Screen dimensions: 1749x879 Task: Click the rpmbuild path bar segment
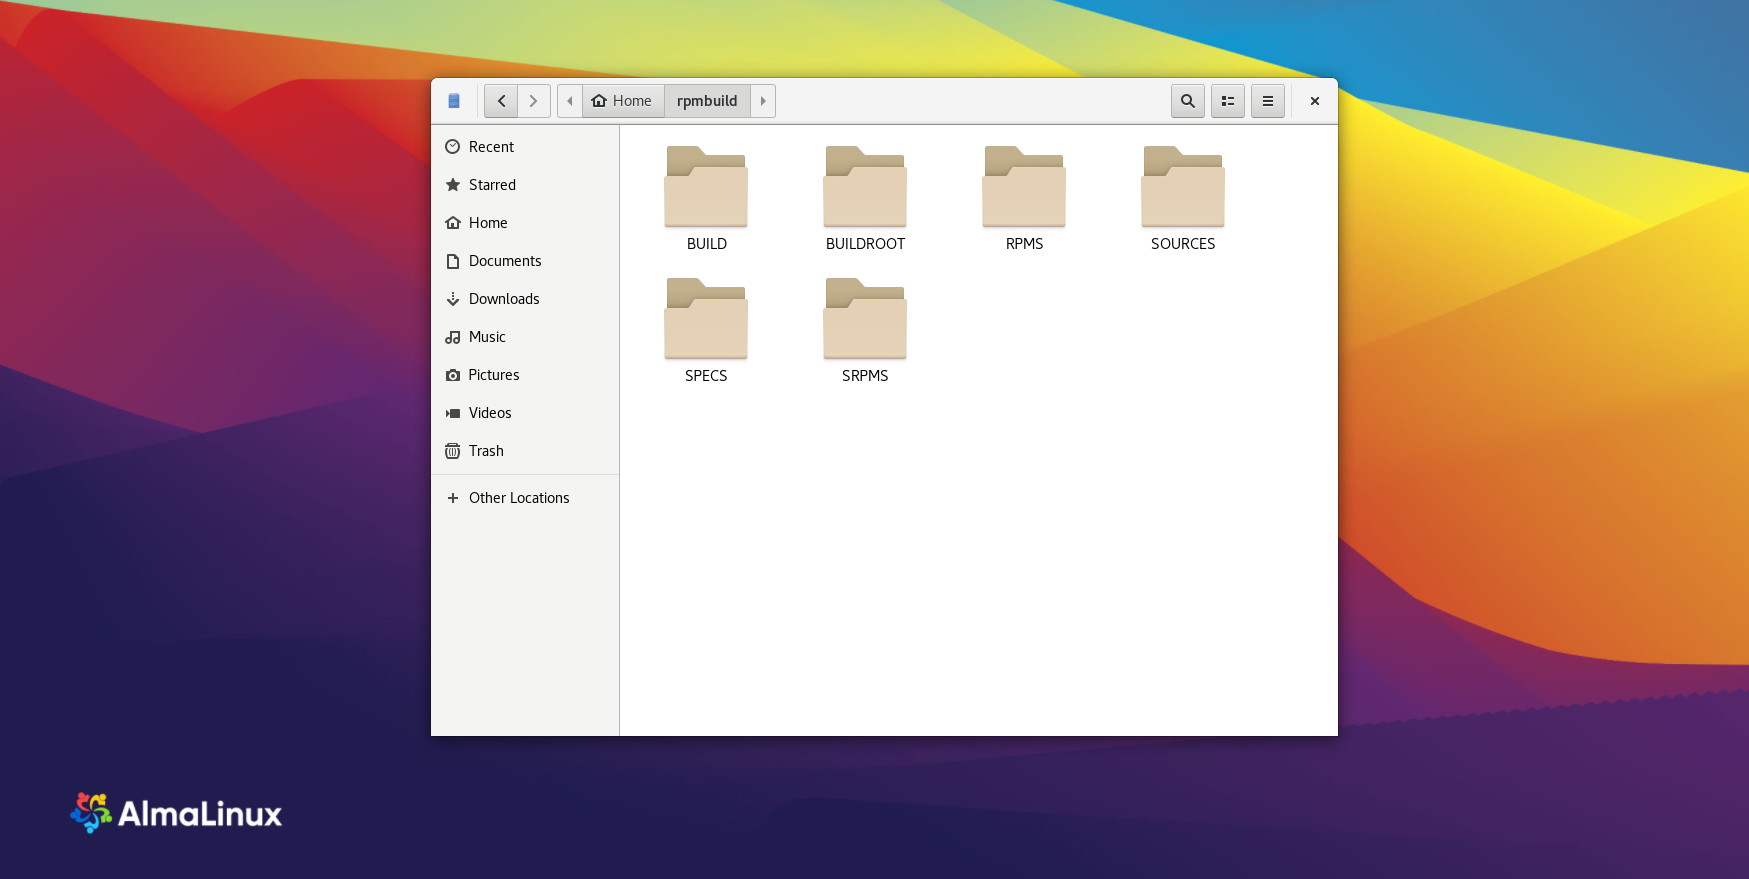click(x=706, y=101)
